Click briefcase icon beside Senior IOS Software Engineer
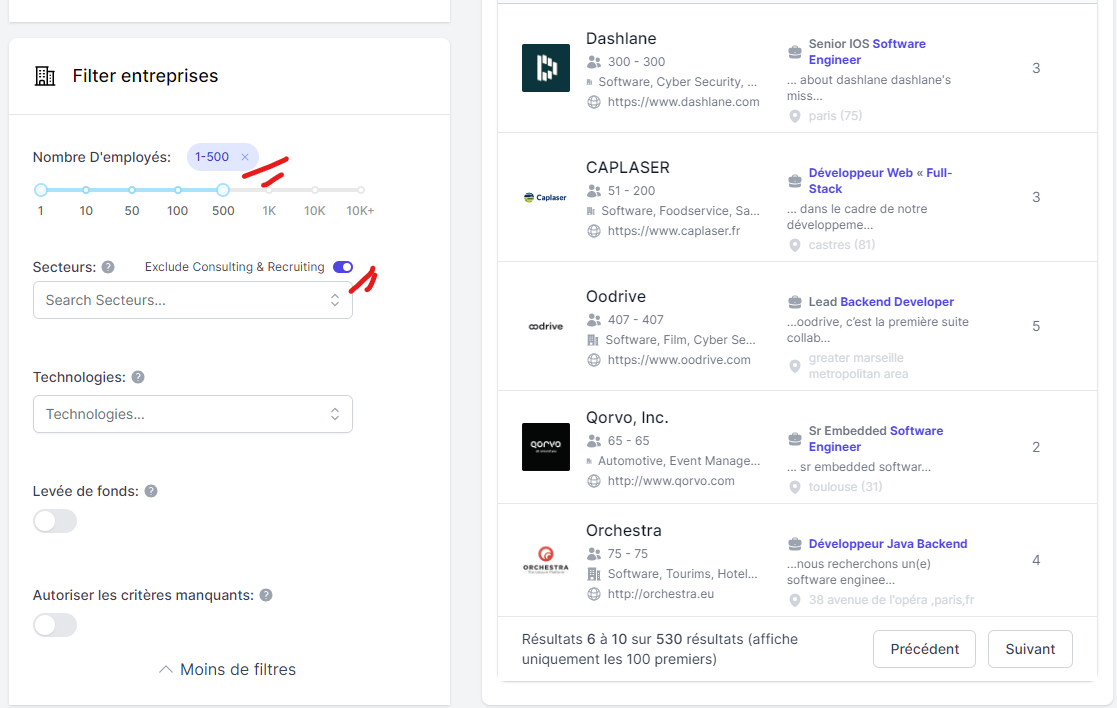 tap(794, 52)
